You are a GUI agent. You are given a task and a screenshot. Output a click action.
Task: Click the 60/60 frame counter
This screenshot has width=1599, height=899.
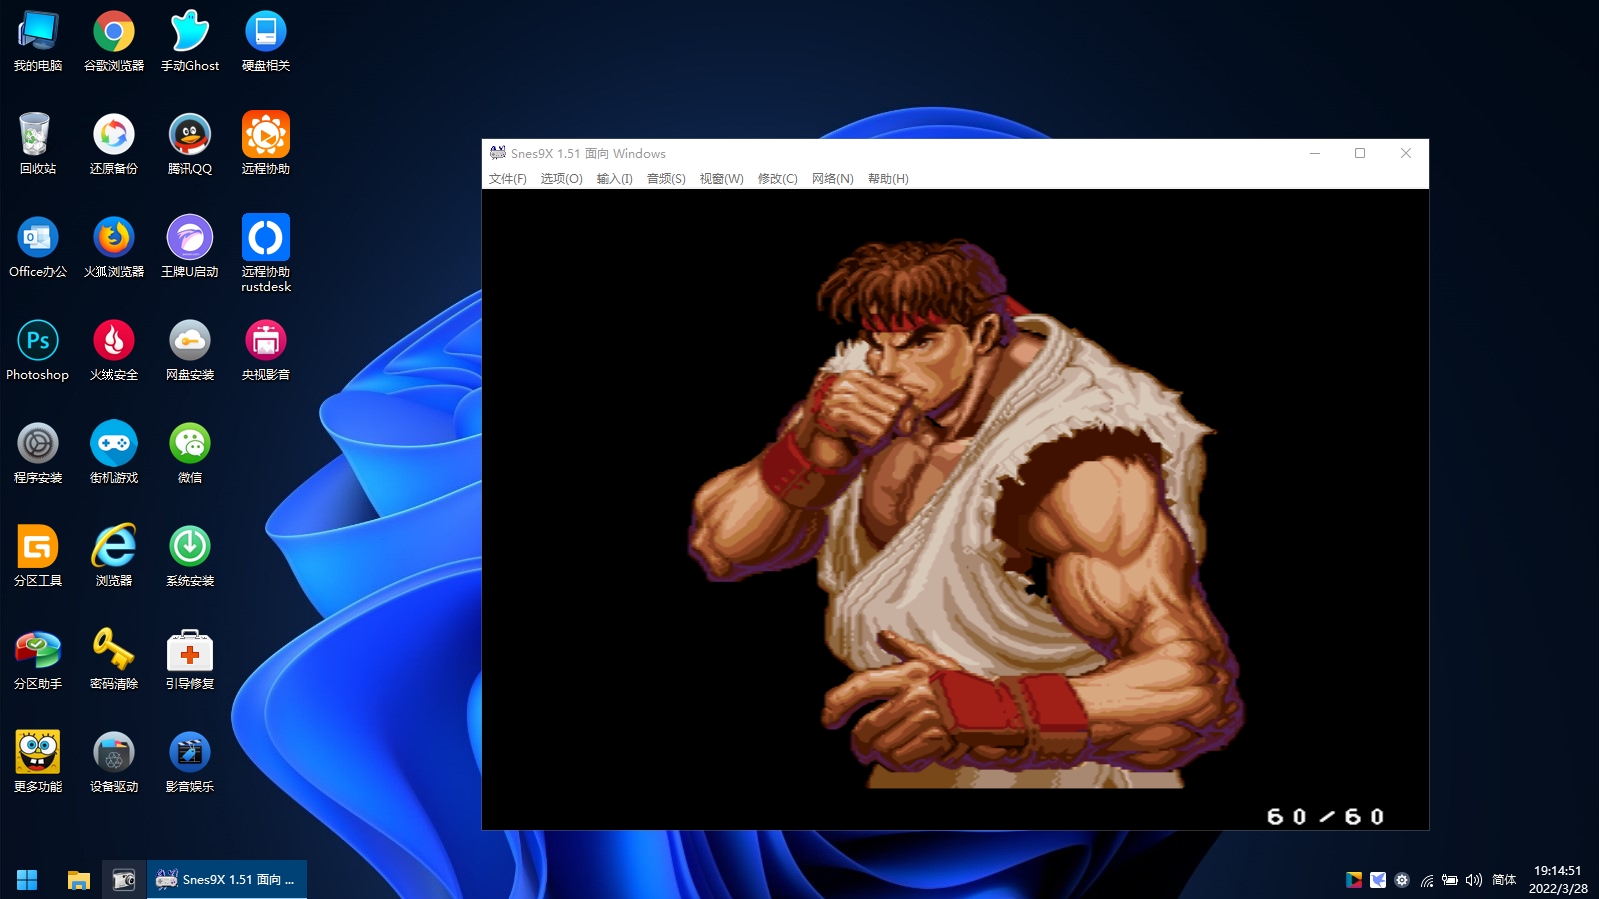(1325, 817)
